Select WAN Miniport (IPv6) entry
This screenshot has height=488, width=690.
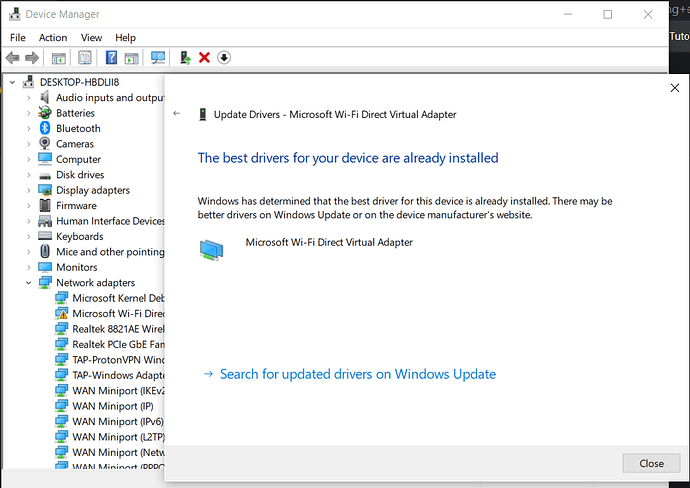(x=118, y=421)
